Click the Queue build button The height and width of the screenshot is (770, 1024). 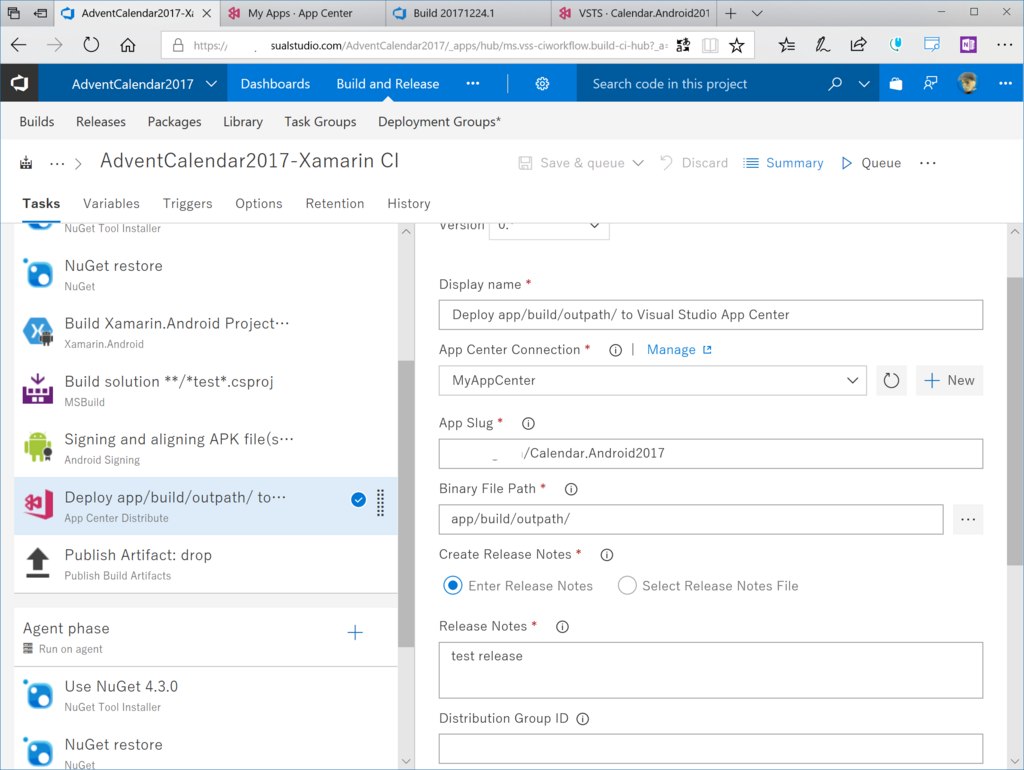click(x=871, y=163)
